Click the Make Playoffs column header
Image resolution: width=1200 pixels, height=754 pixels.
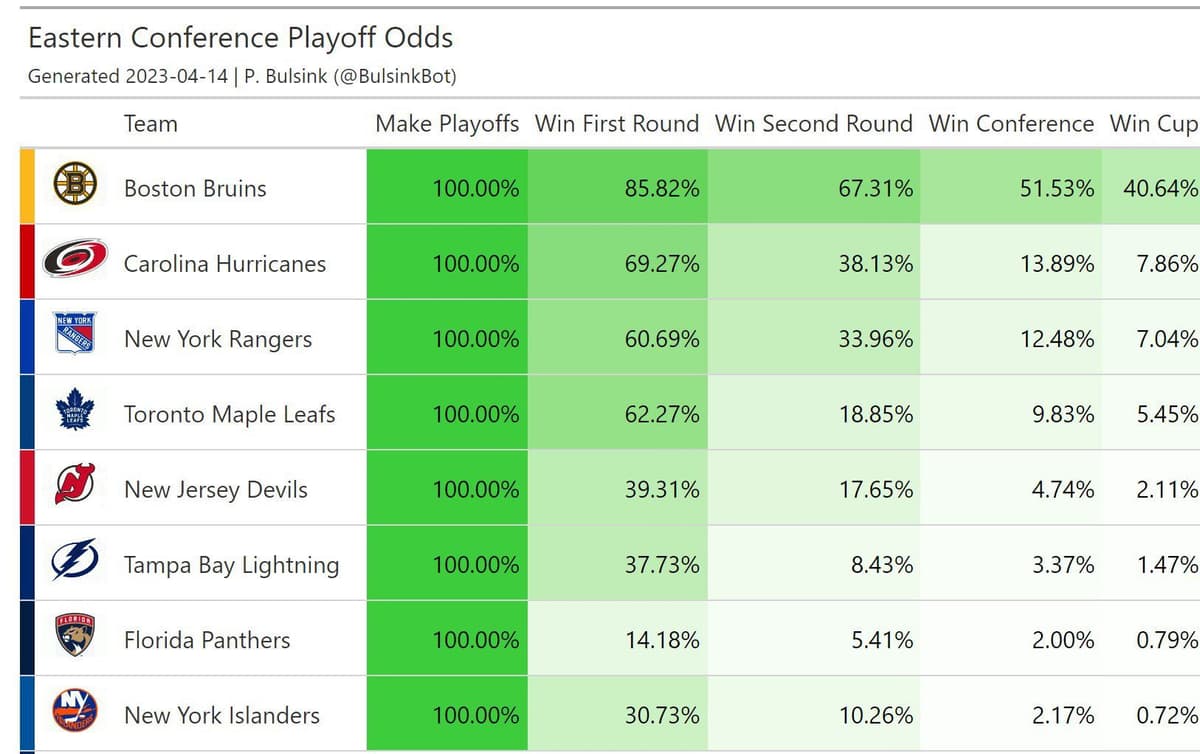447,124
